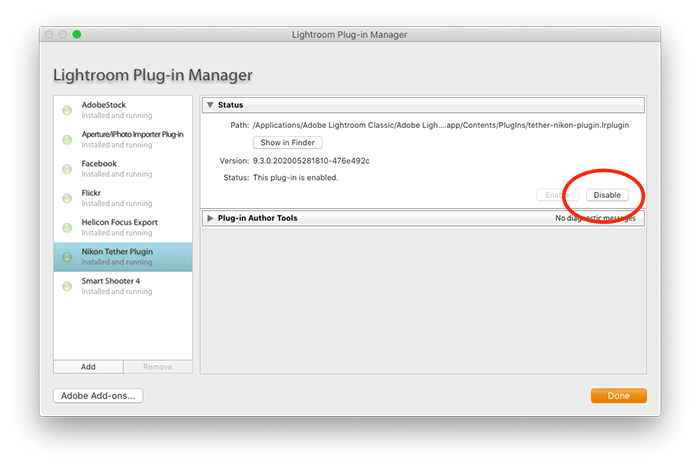Collapse the Status section triangle
This screenshot has height=468, width=700.
(210, 105)
